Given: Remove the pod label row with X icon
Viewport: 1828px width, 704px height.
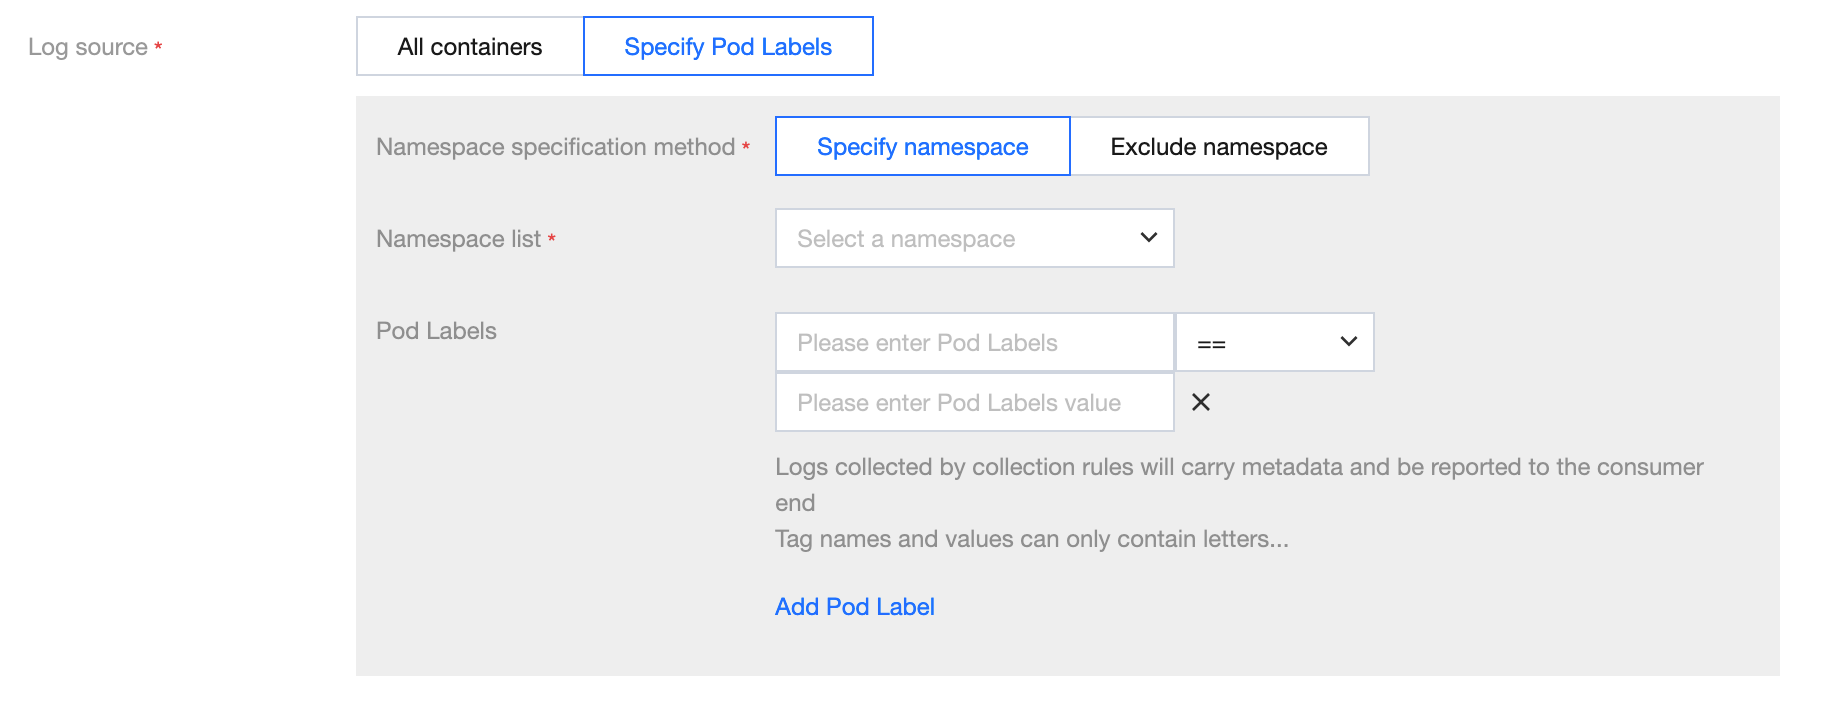Looking at the screenshot, I should (x=1201, y=402).
